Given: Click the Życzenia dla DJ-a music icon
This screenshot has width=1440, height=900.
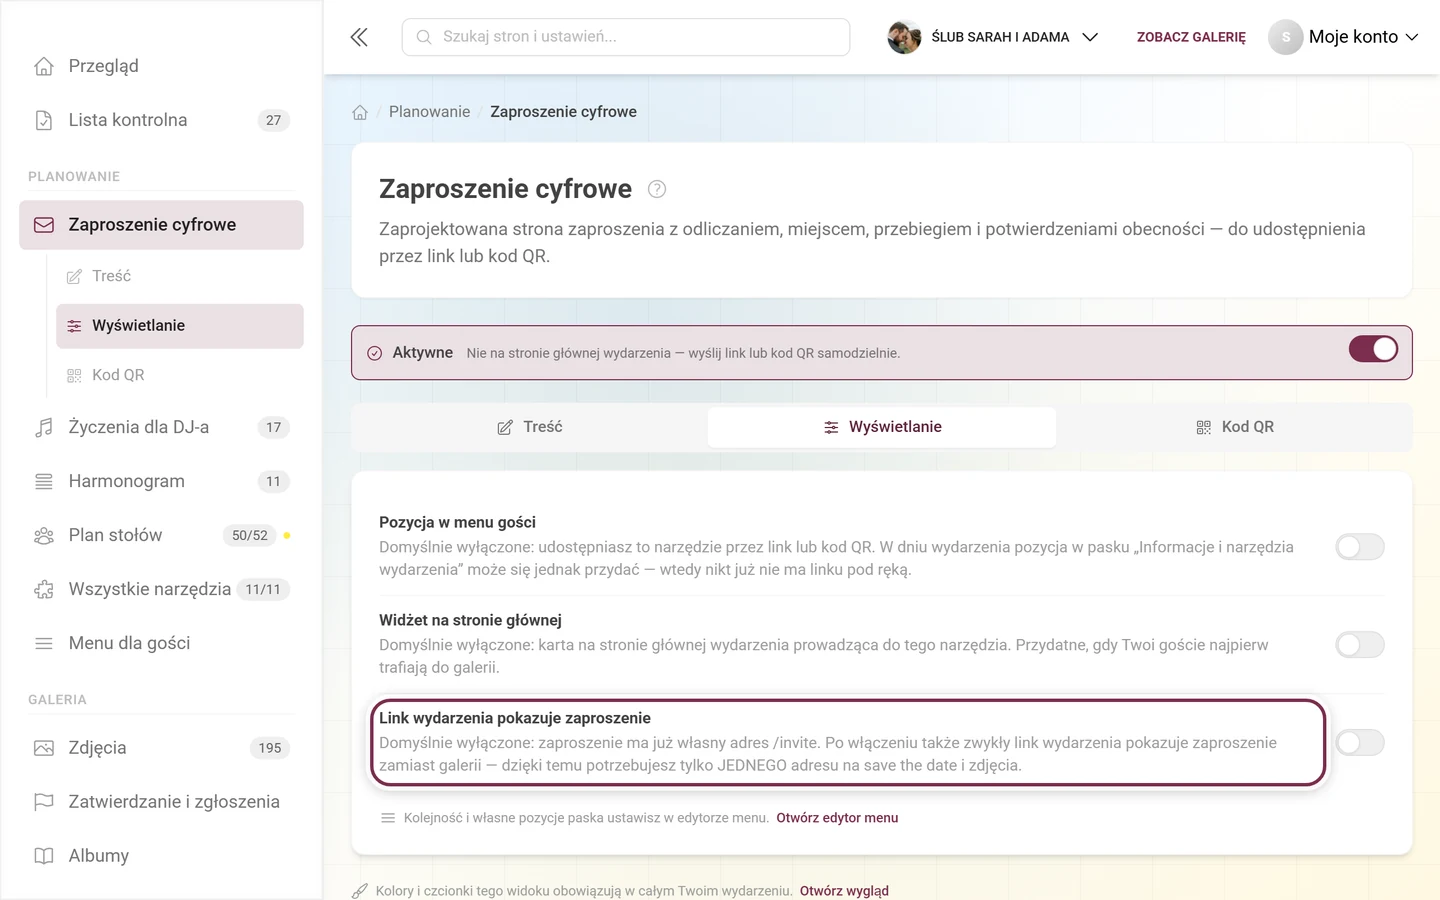Looking at the screenshot, I should [x=44, y=427].
